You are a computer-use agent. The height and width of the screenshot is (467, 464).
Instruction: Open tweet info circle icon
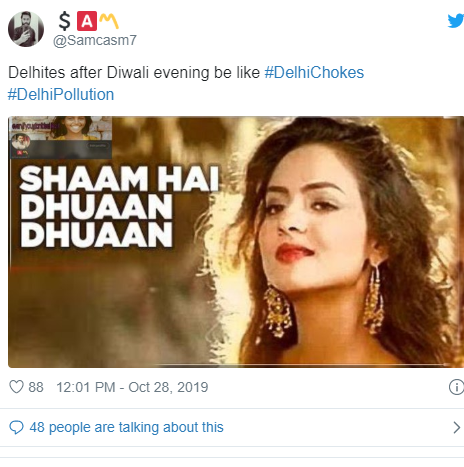[456, 387]
